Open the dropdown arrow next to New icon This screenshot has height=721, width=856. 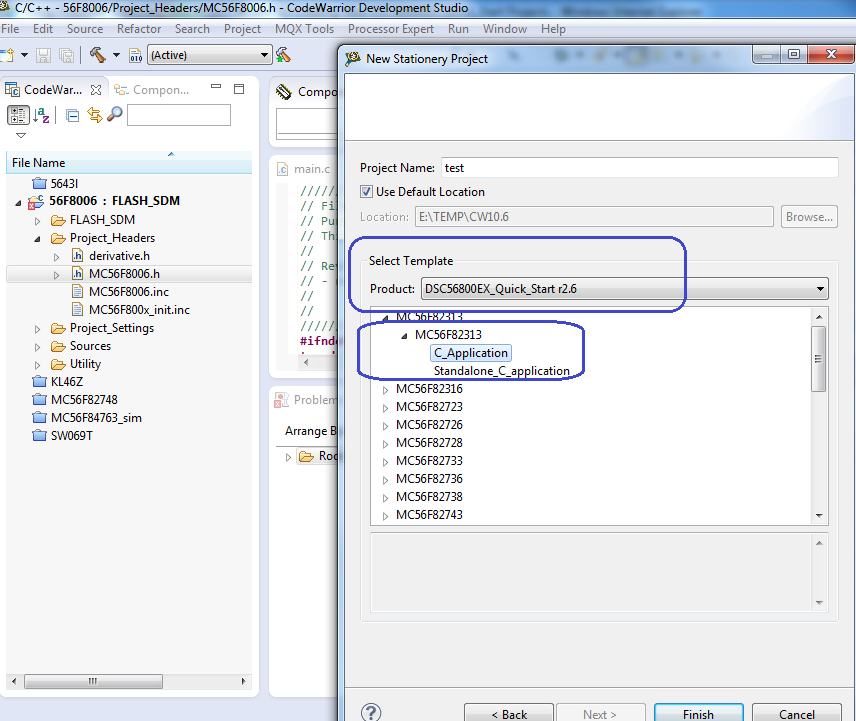click(x=24, y=55)
